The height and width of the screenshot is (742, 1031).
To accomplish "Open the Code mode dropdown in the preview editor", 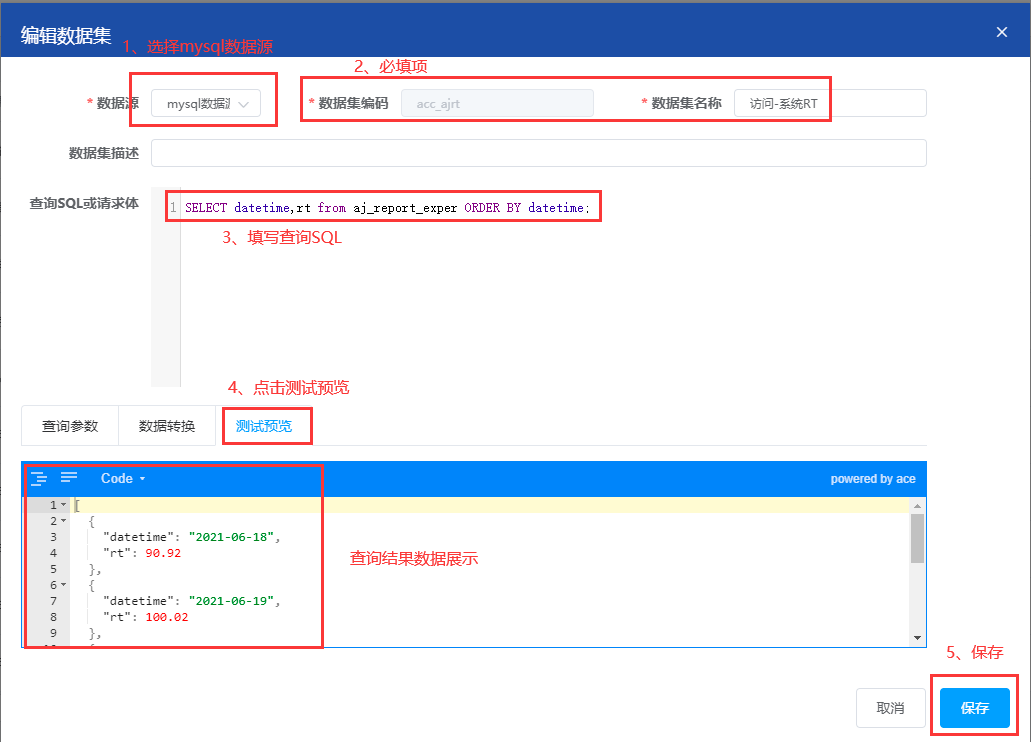I will tap(120, 478).
